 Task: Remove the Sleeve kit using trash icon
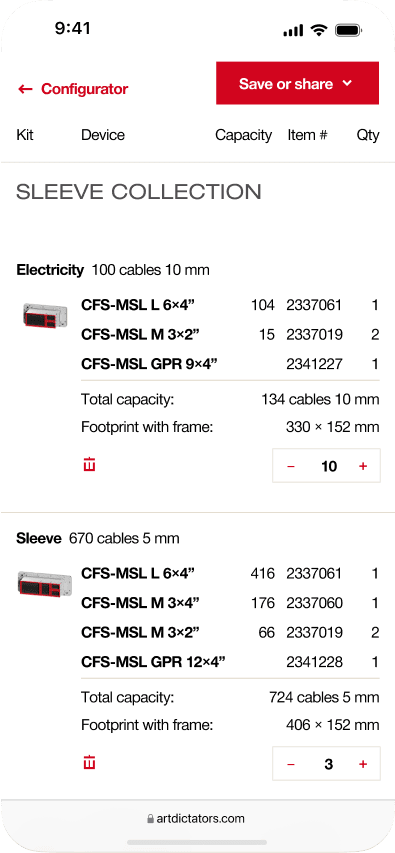pos(90,763)
